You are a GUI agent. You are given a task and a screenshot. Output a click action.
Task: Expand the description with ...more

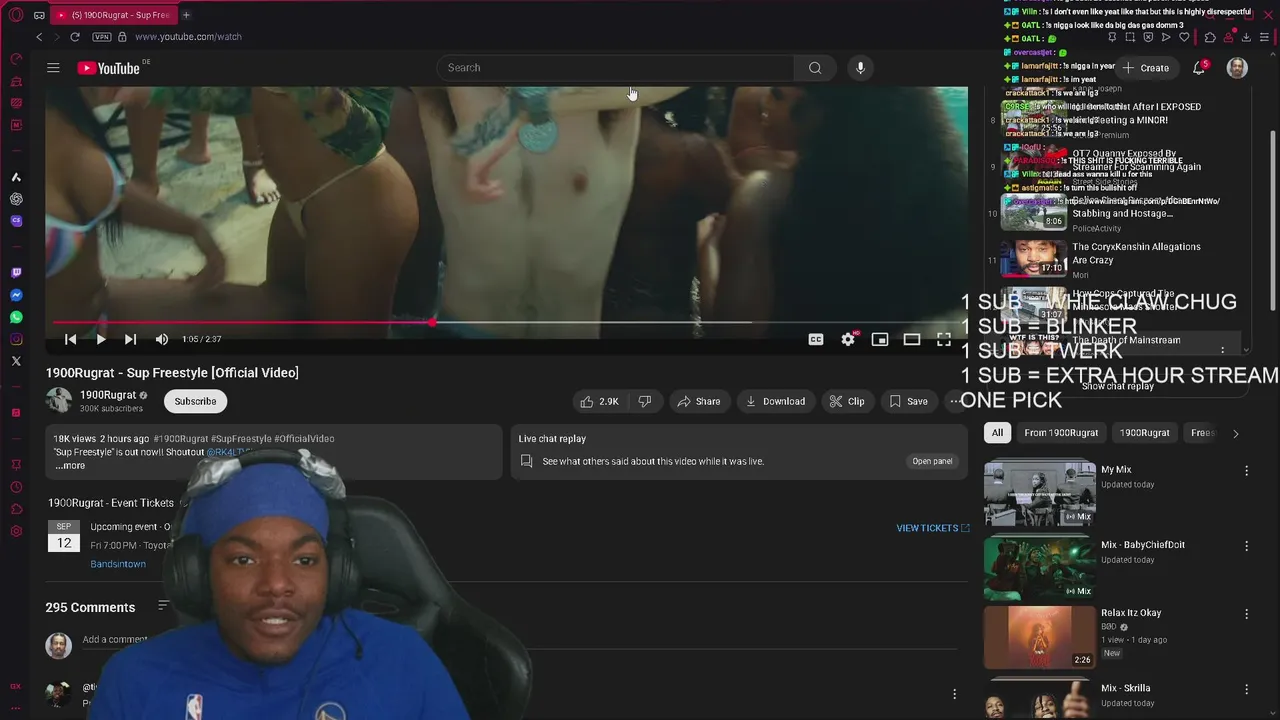pyautogui.click(x=70, y=466)
